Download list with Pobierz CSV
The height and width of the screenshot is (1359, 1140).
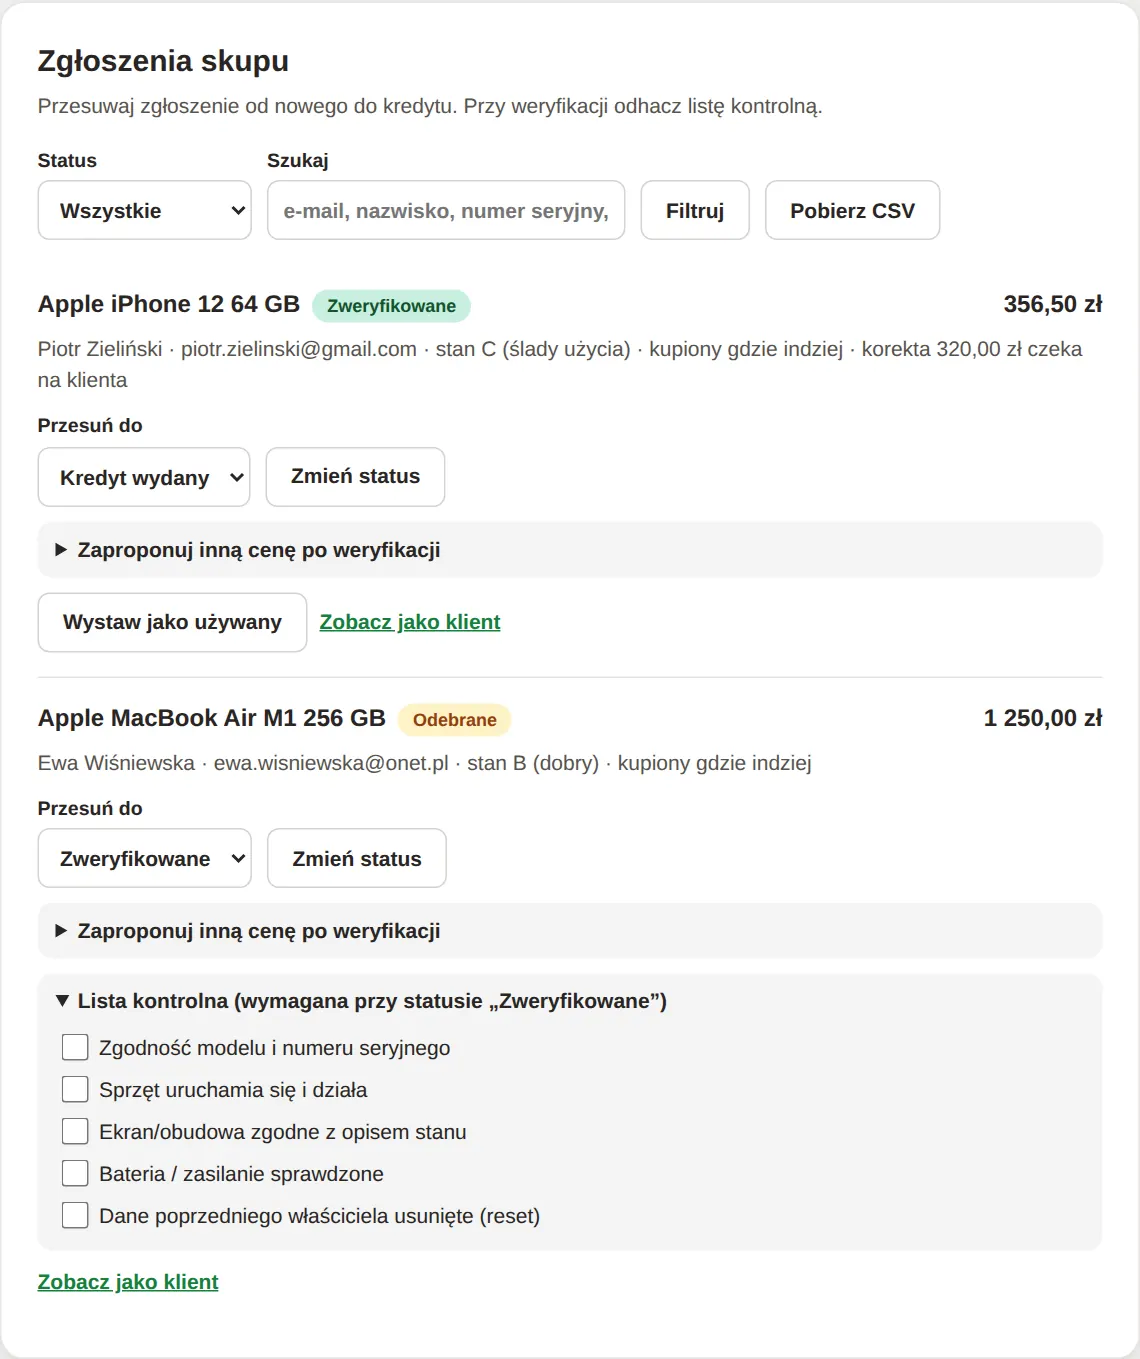click(852, 210)
